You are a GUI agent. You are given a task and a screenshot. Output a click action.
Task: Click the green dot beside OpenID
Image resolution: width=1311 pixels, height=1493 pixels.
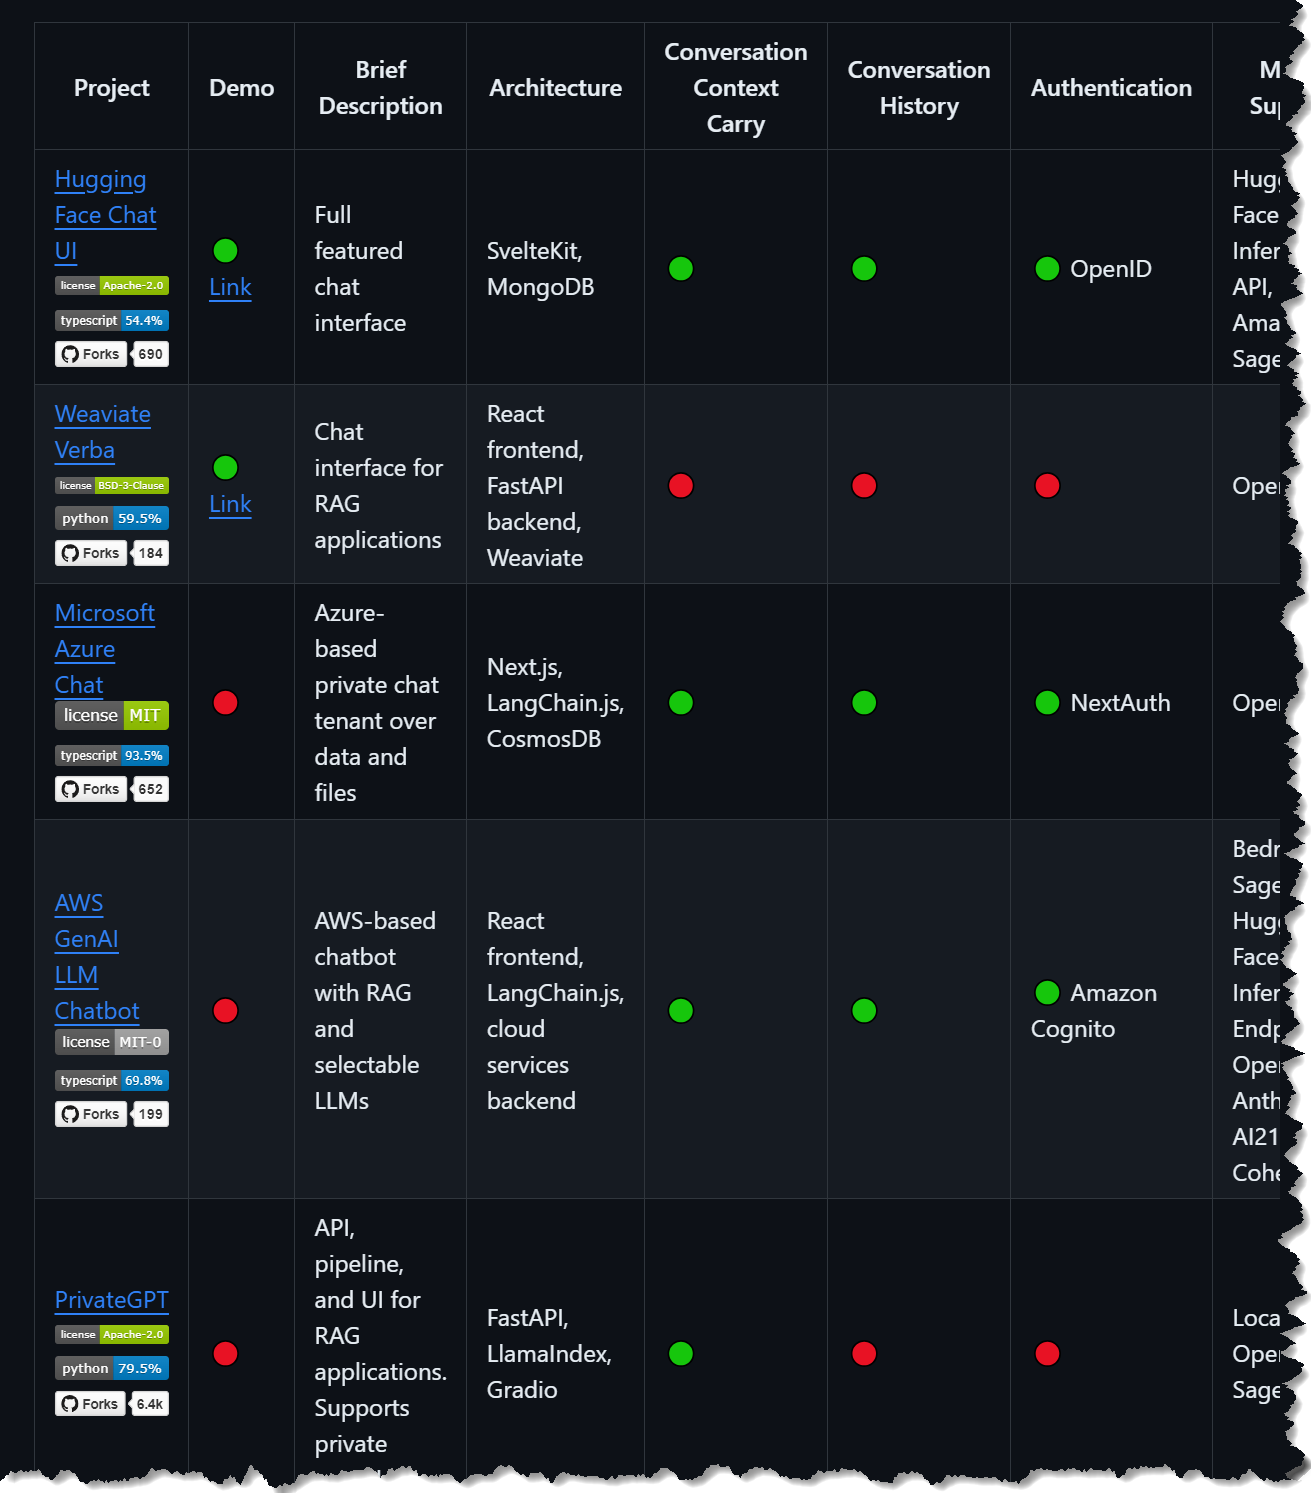coord(1047,269)
